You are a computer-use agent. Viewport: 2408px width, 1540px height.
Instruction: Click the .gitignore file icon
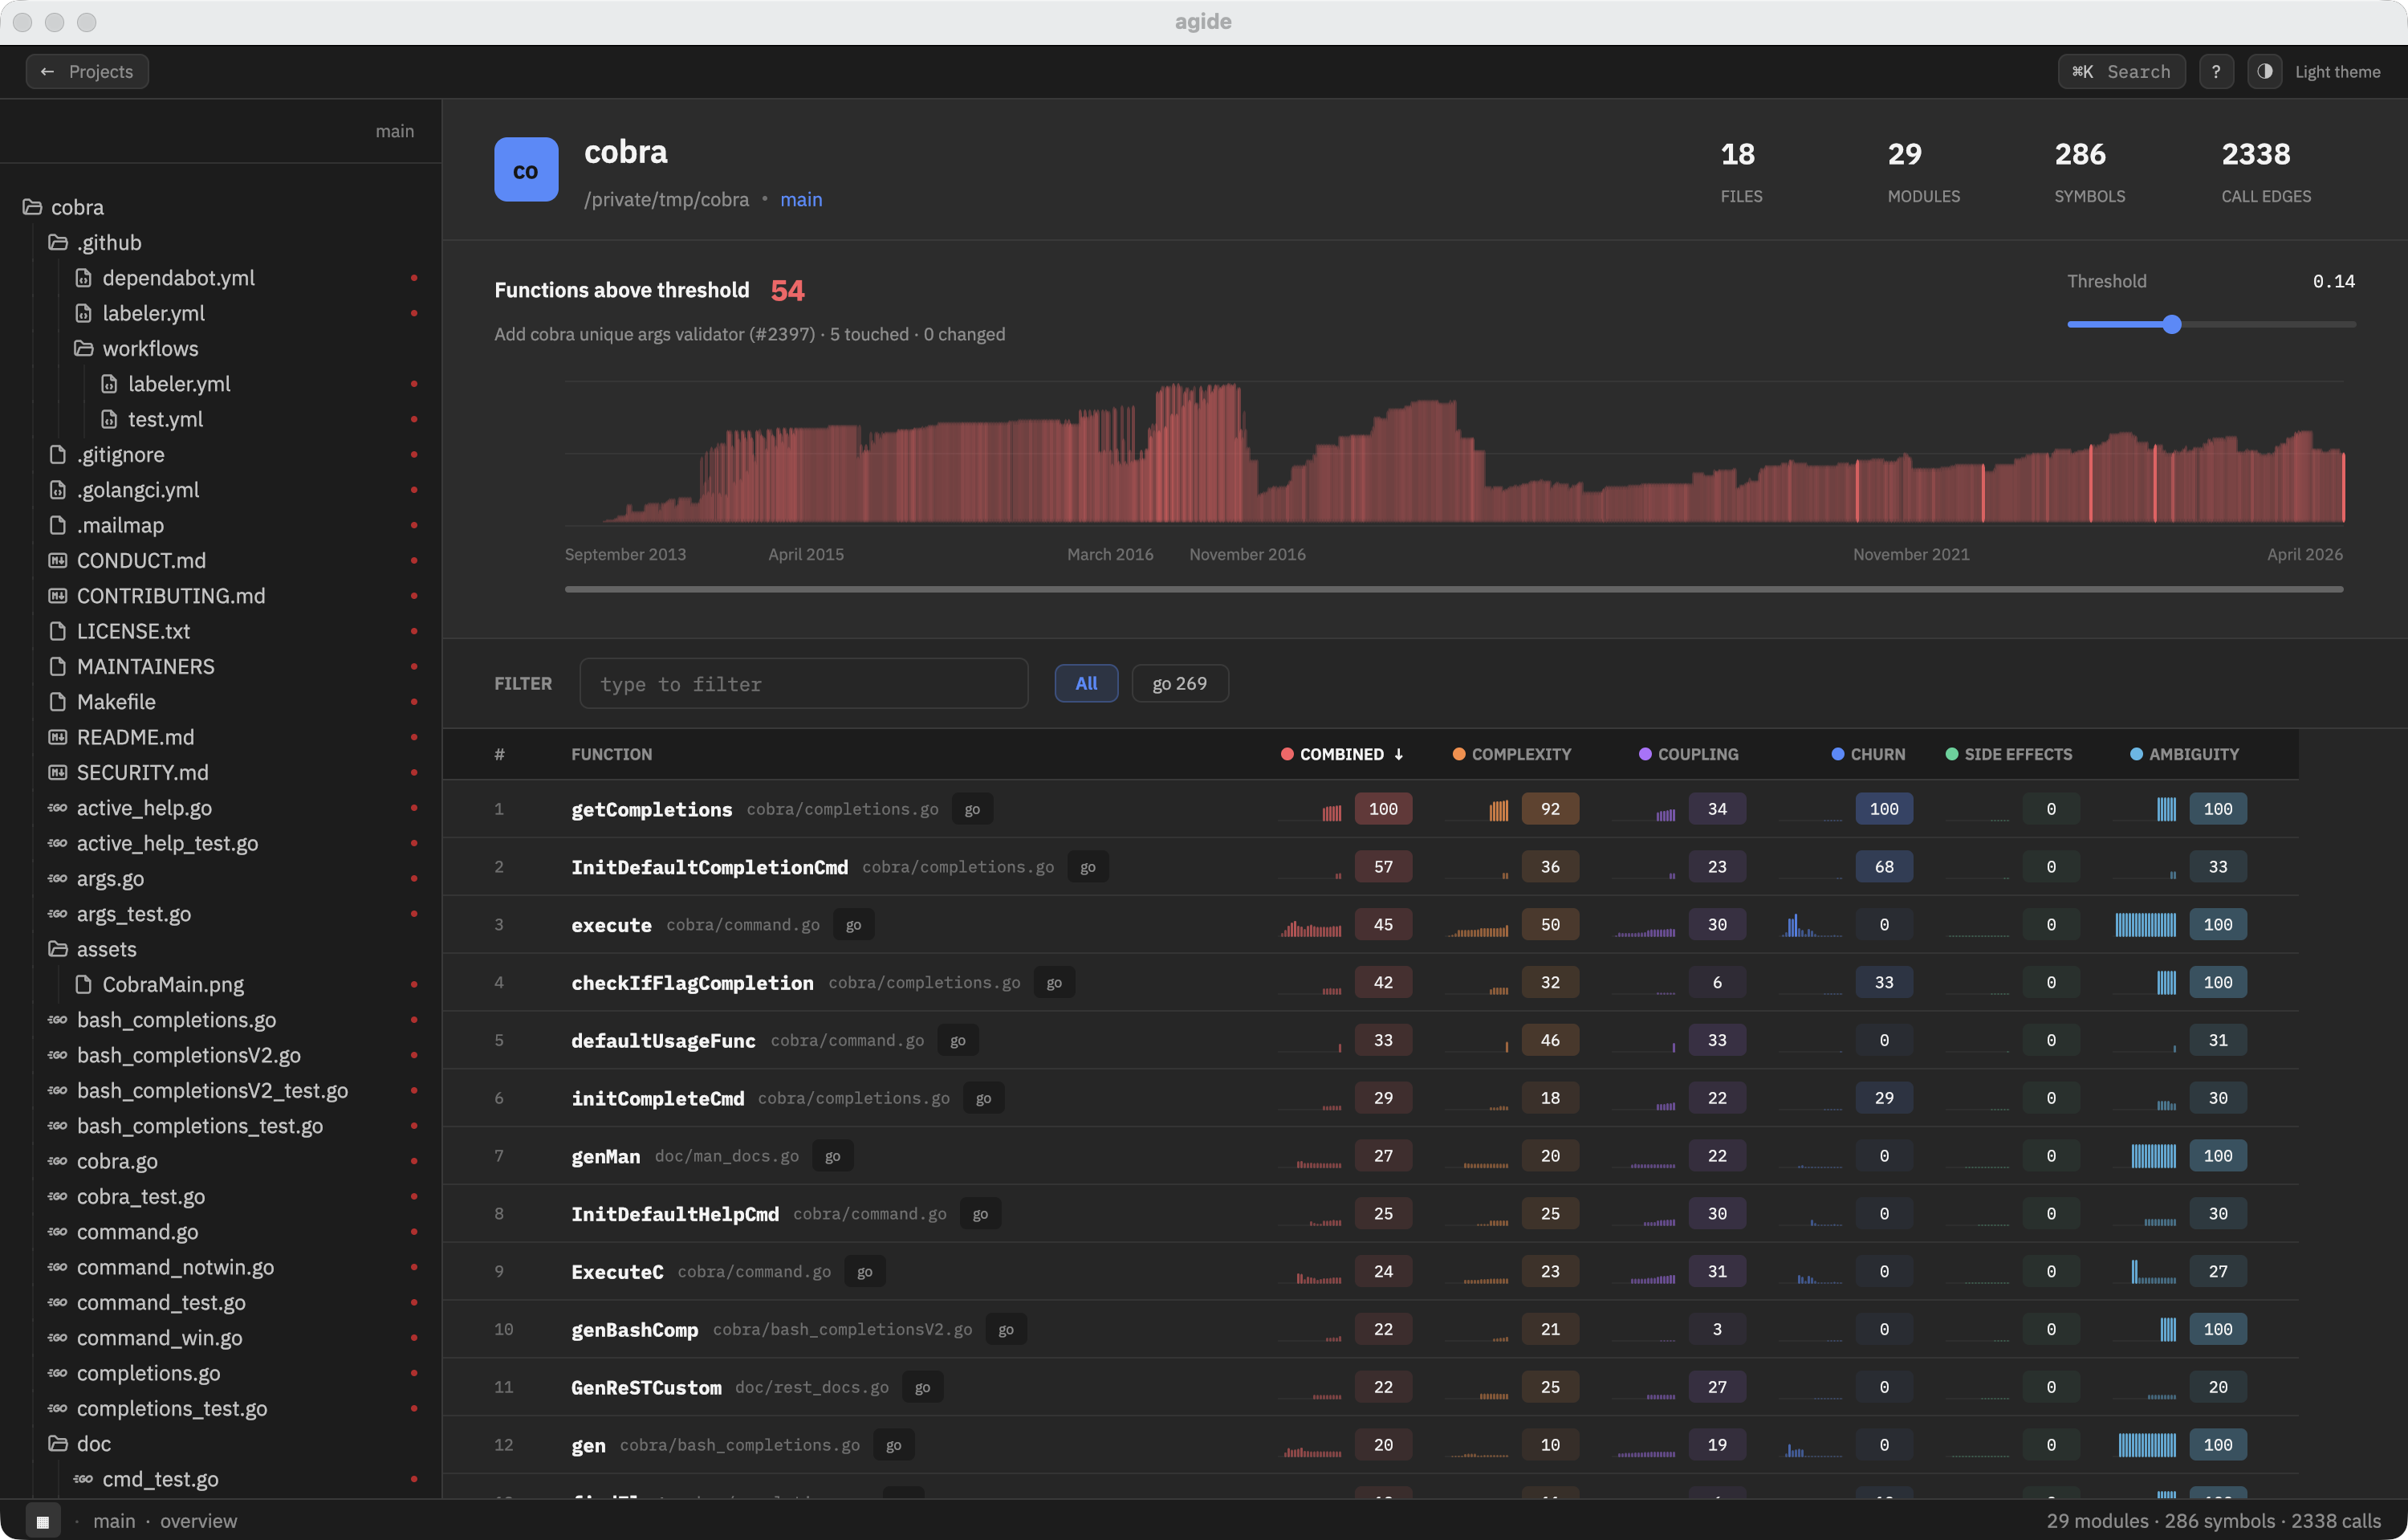point(58,455)
